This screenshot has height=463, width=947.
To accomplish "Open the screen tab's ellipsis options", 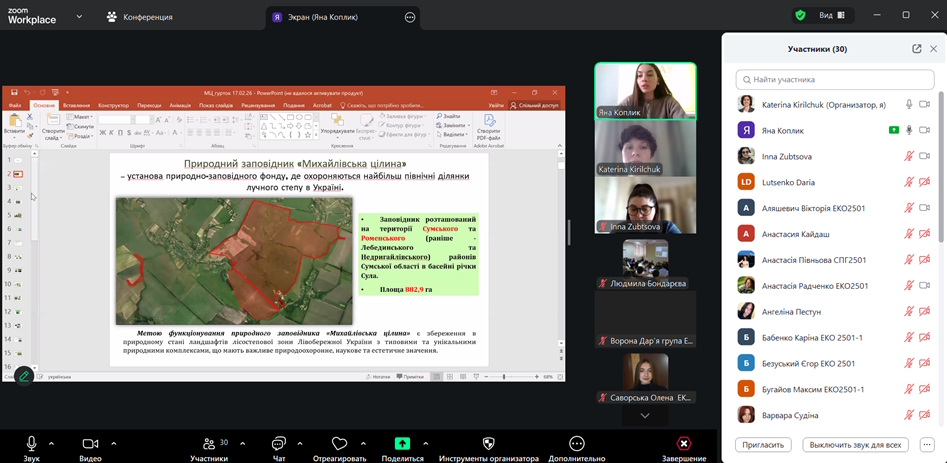I will pyautogui.click(x=410, y=17).
